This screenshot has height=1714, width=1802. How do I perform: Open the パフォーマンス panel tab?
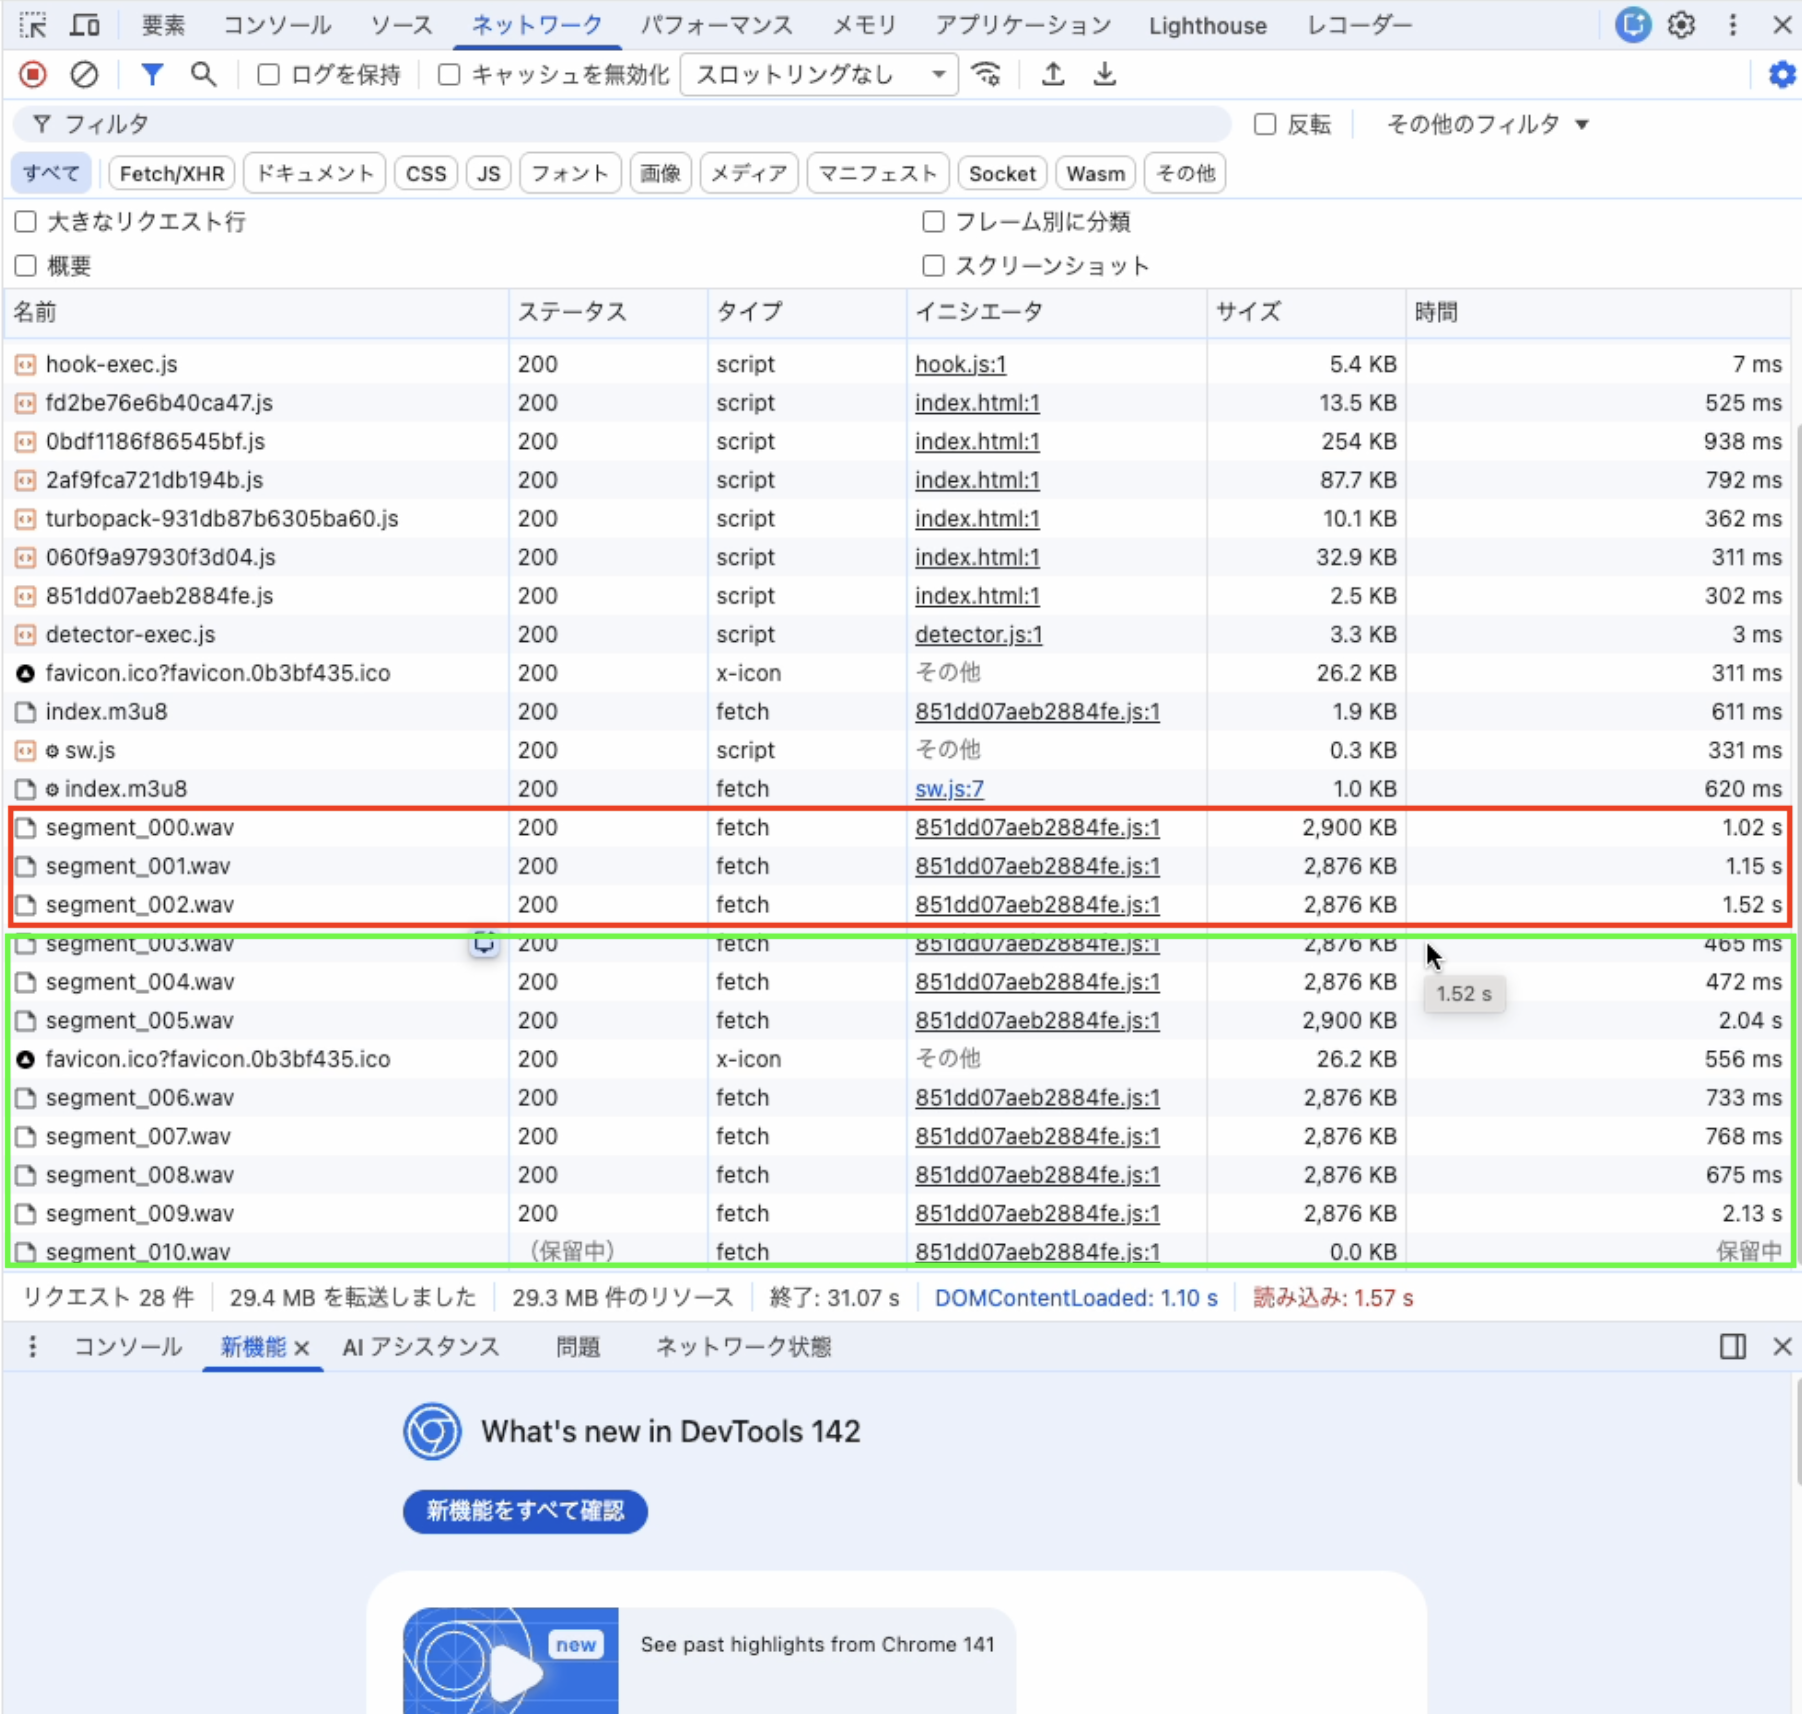(x=717, y=25)
